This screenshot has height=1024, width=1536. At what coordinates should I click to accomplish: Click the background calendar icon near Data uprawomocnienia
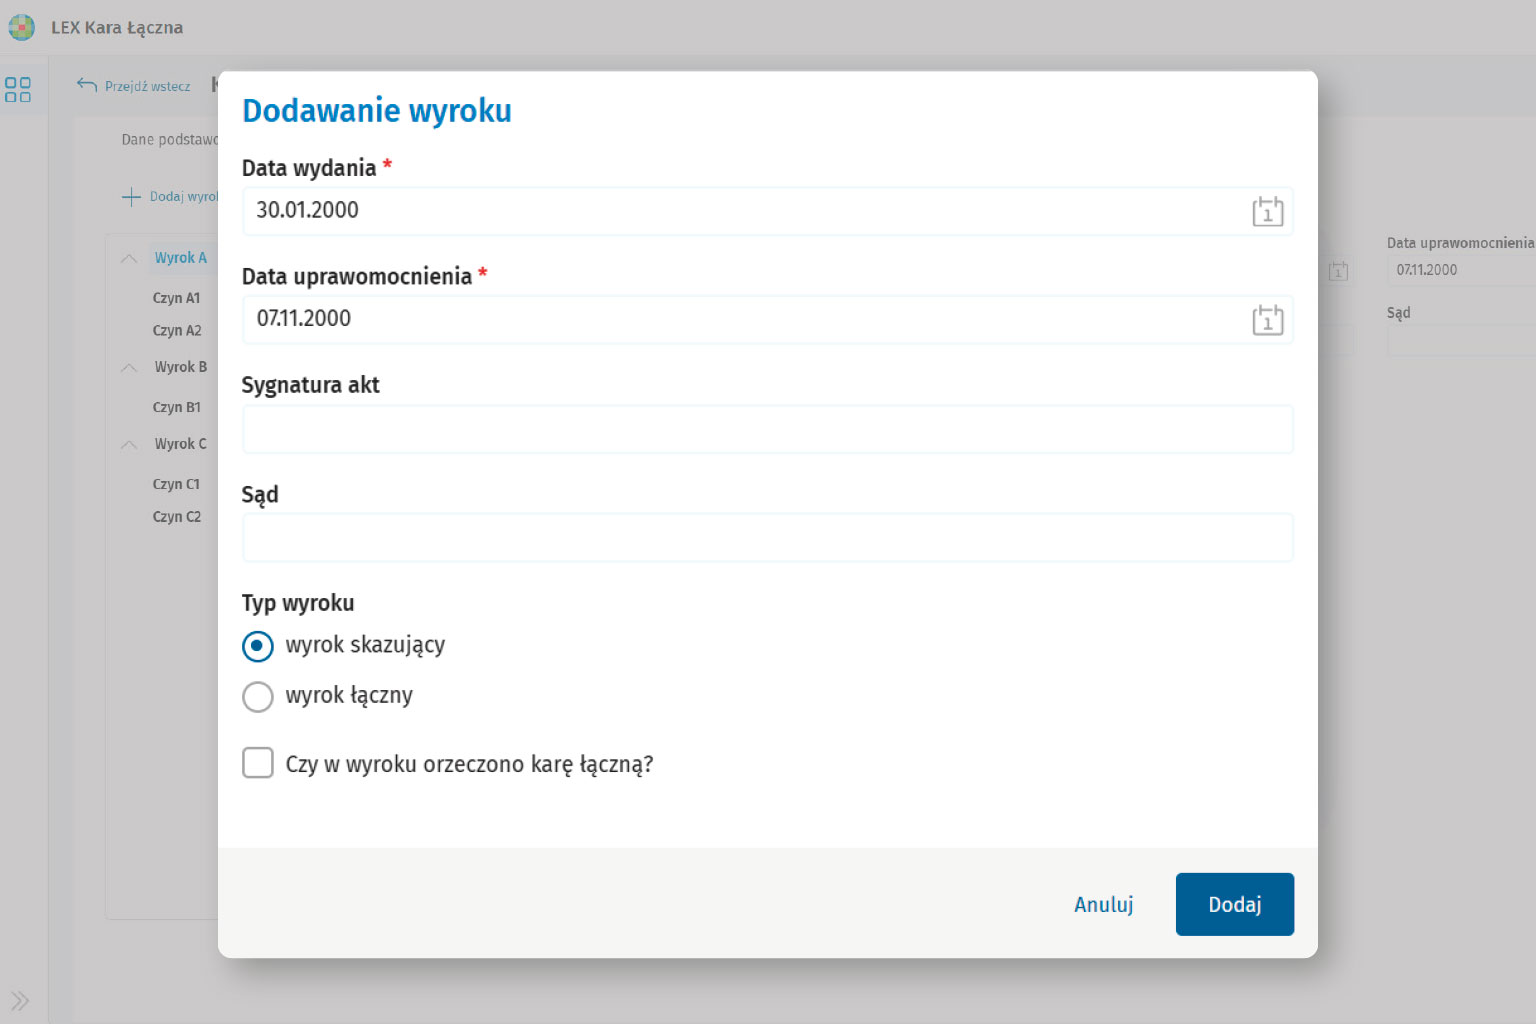(1338, 271)
